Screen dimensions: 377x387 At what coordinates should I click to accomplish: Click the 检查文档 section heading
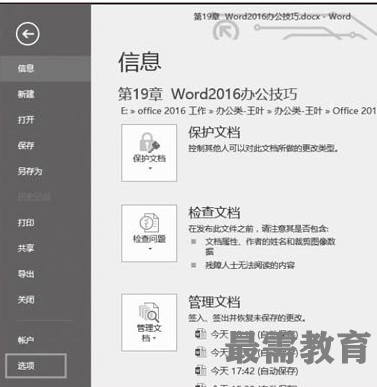[x=214, y=213]
